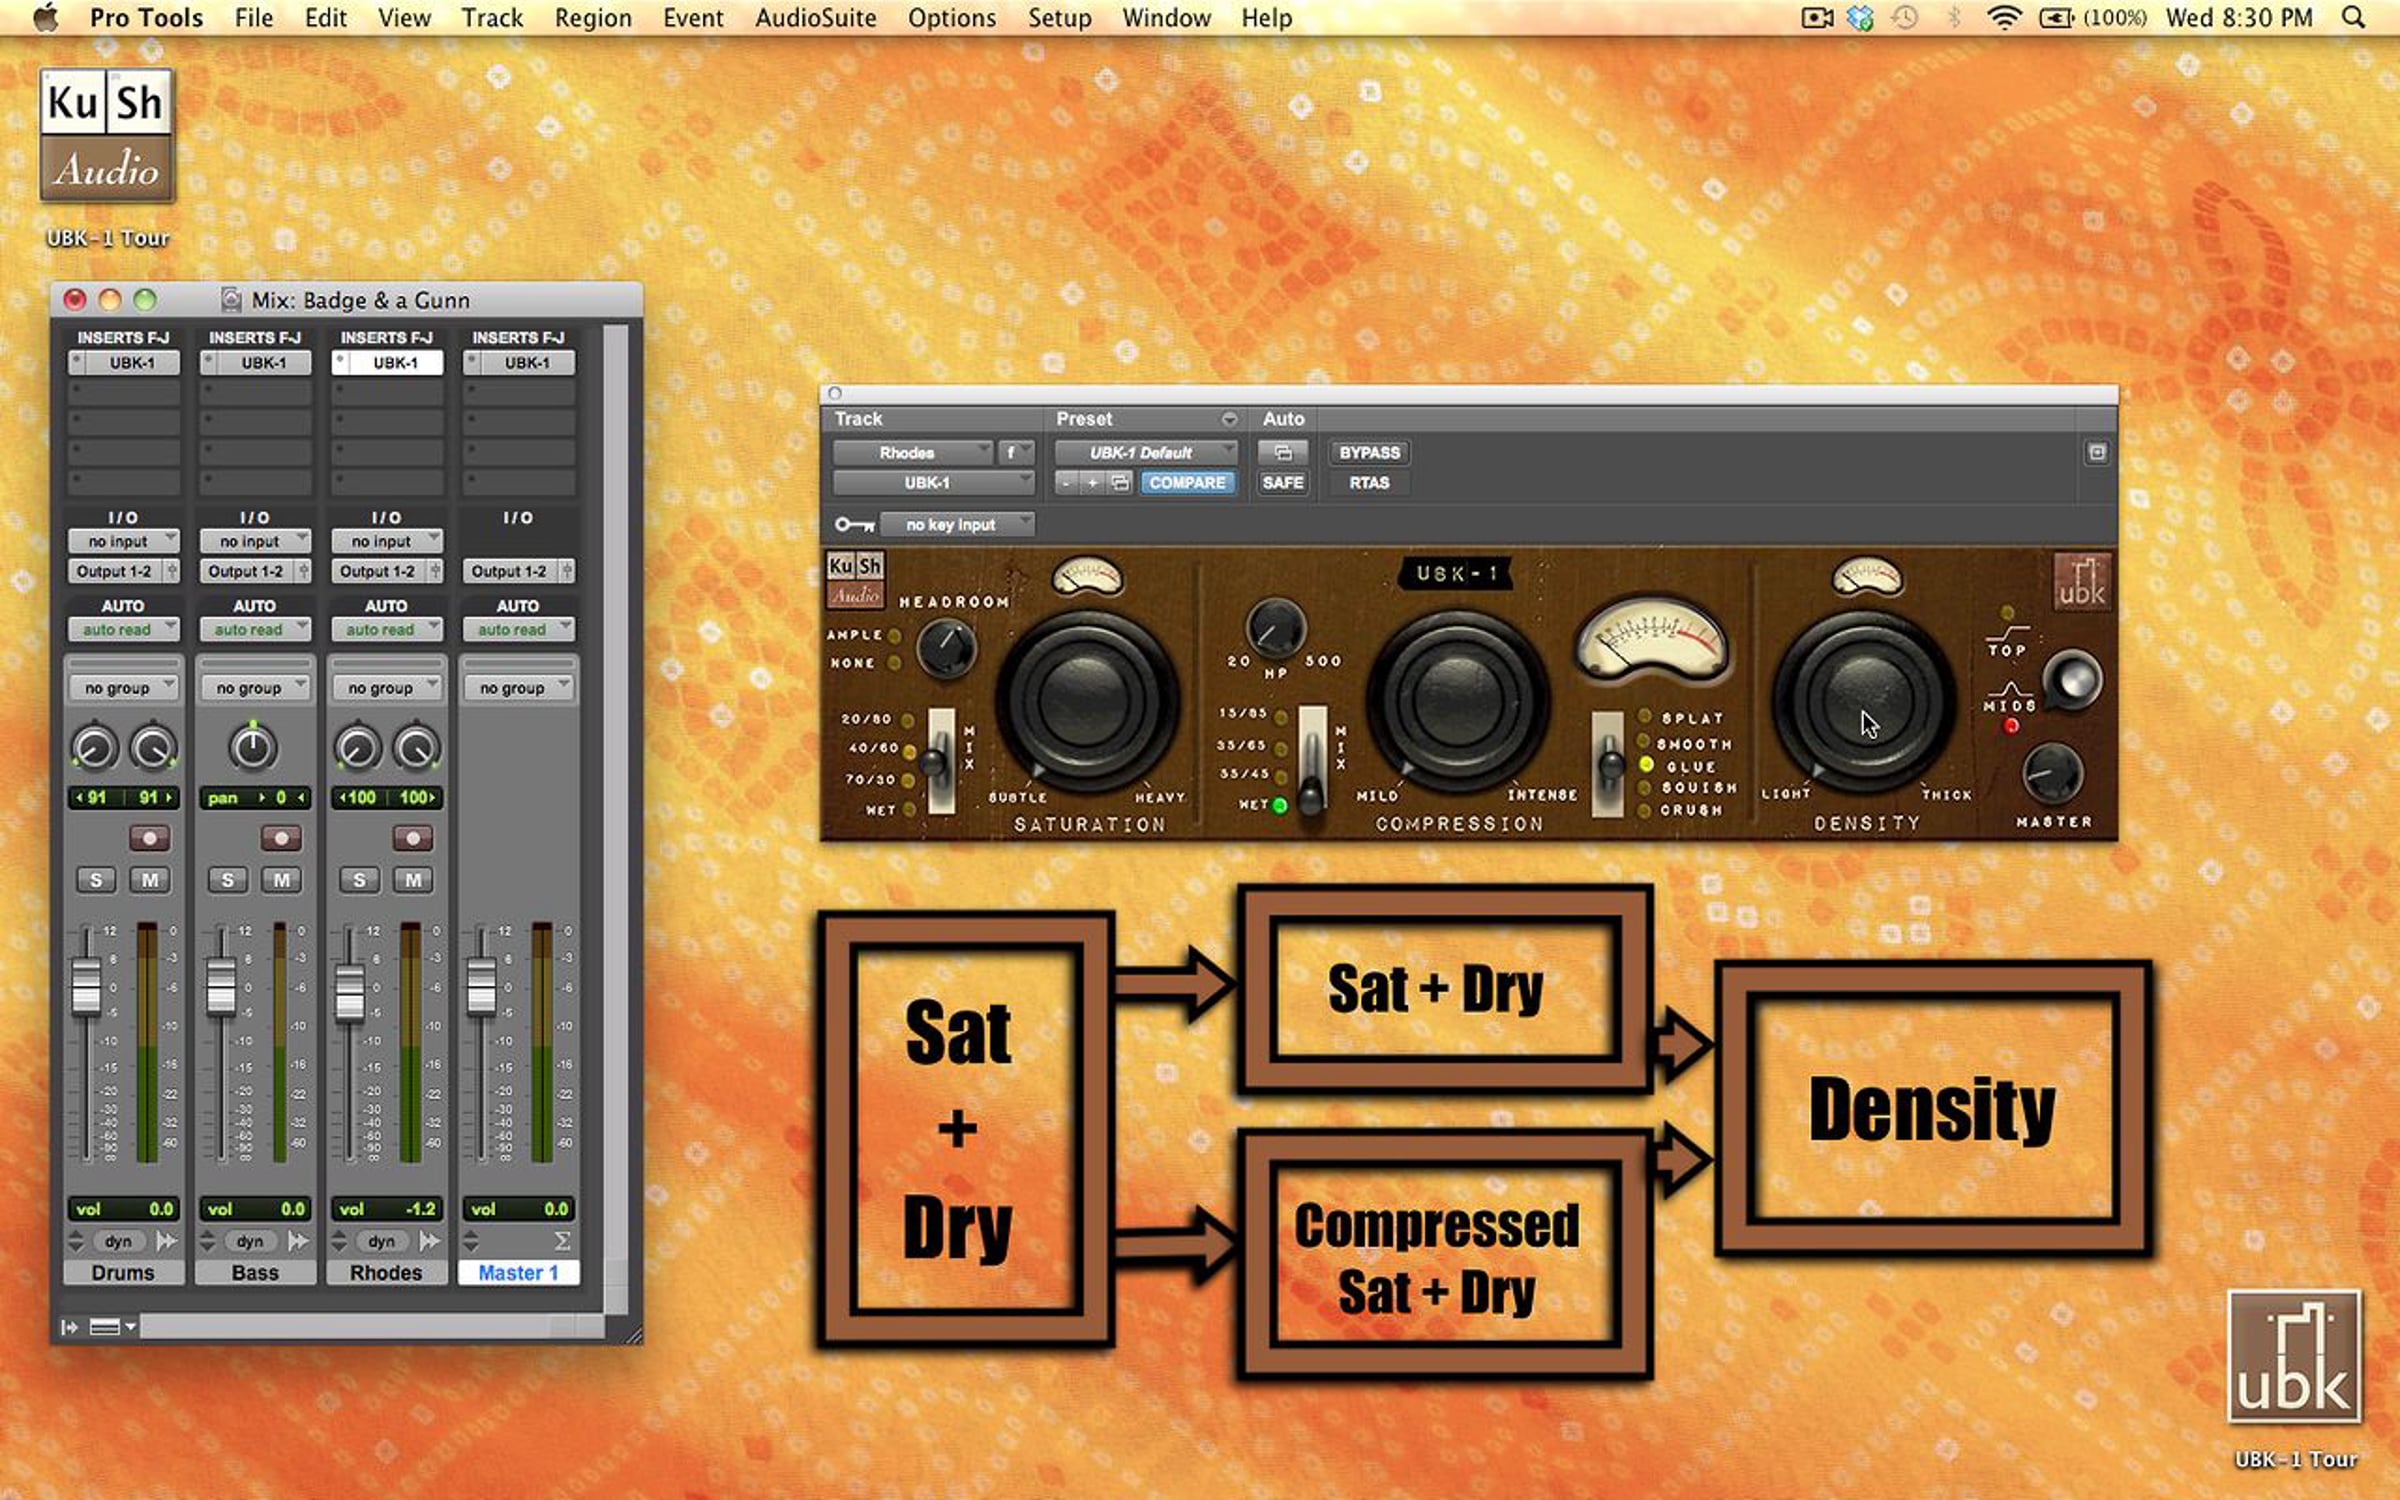Record-arm the Drums track
Image resolution: width=2400 pixels, height=1500 pixels.
pyautogui.click(x=150, y=837)
